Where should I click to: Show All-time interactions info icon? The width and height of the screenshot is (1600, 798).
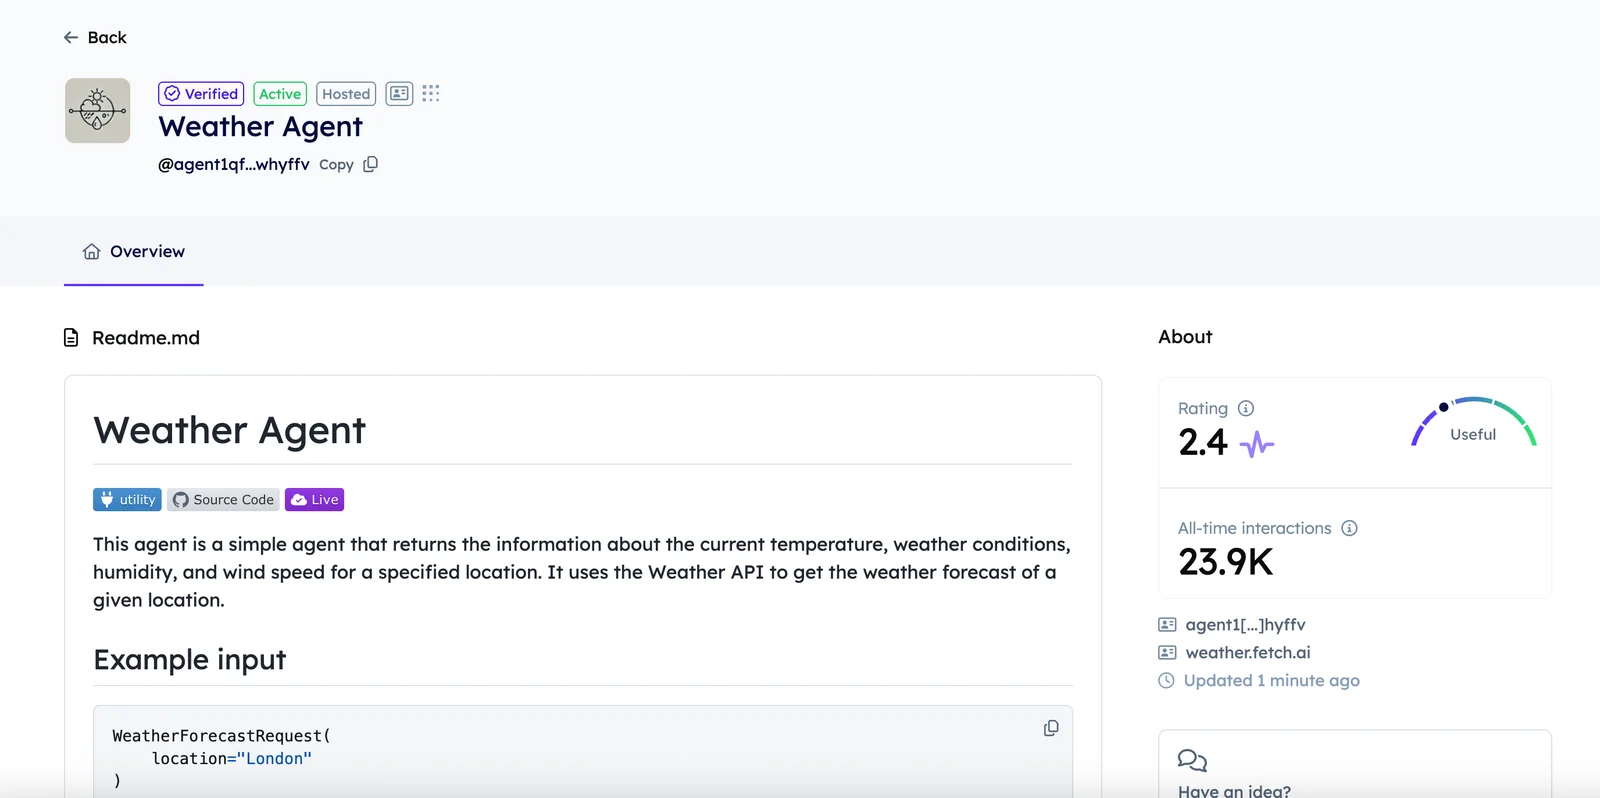[x=1349, y=528]
